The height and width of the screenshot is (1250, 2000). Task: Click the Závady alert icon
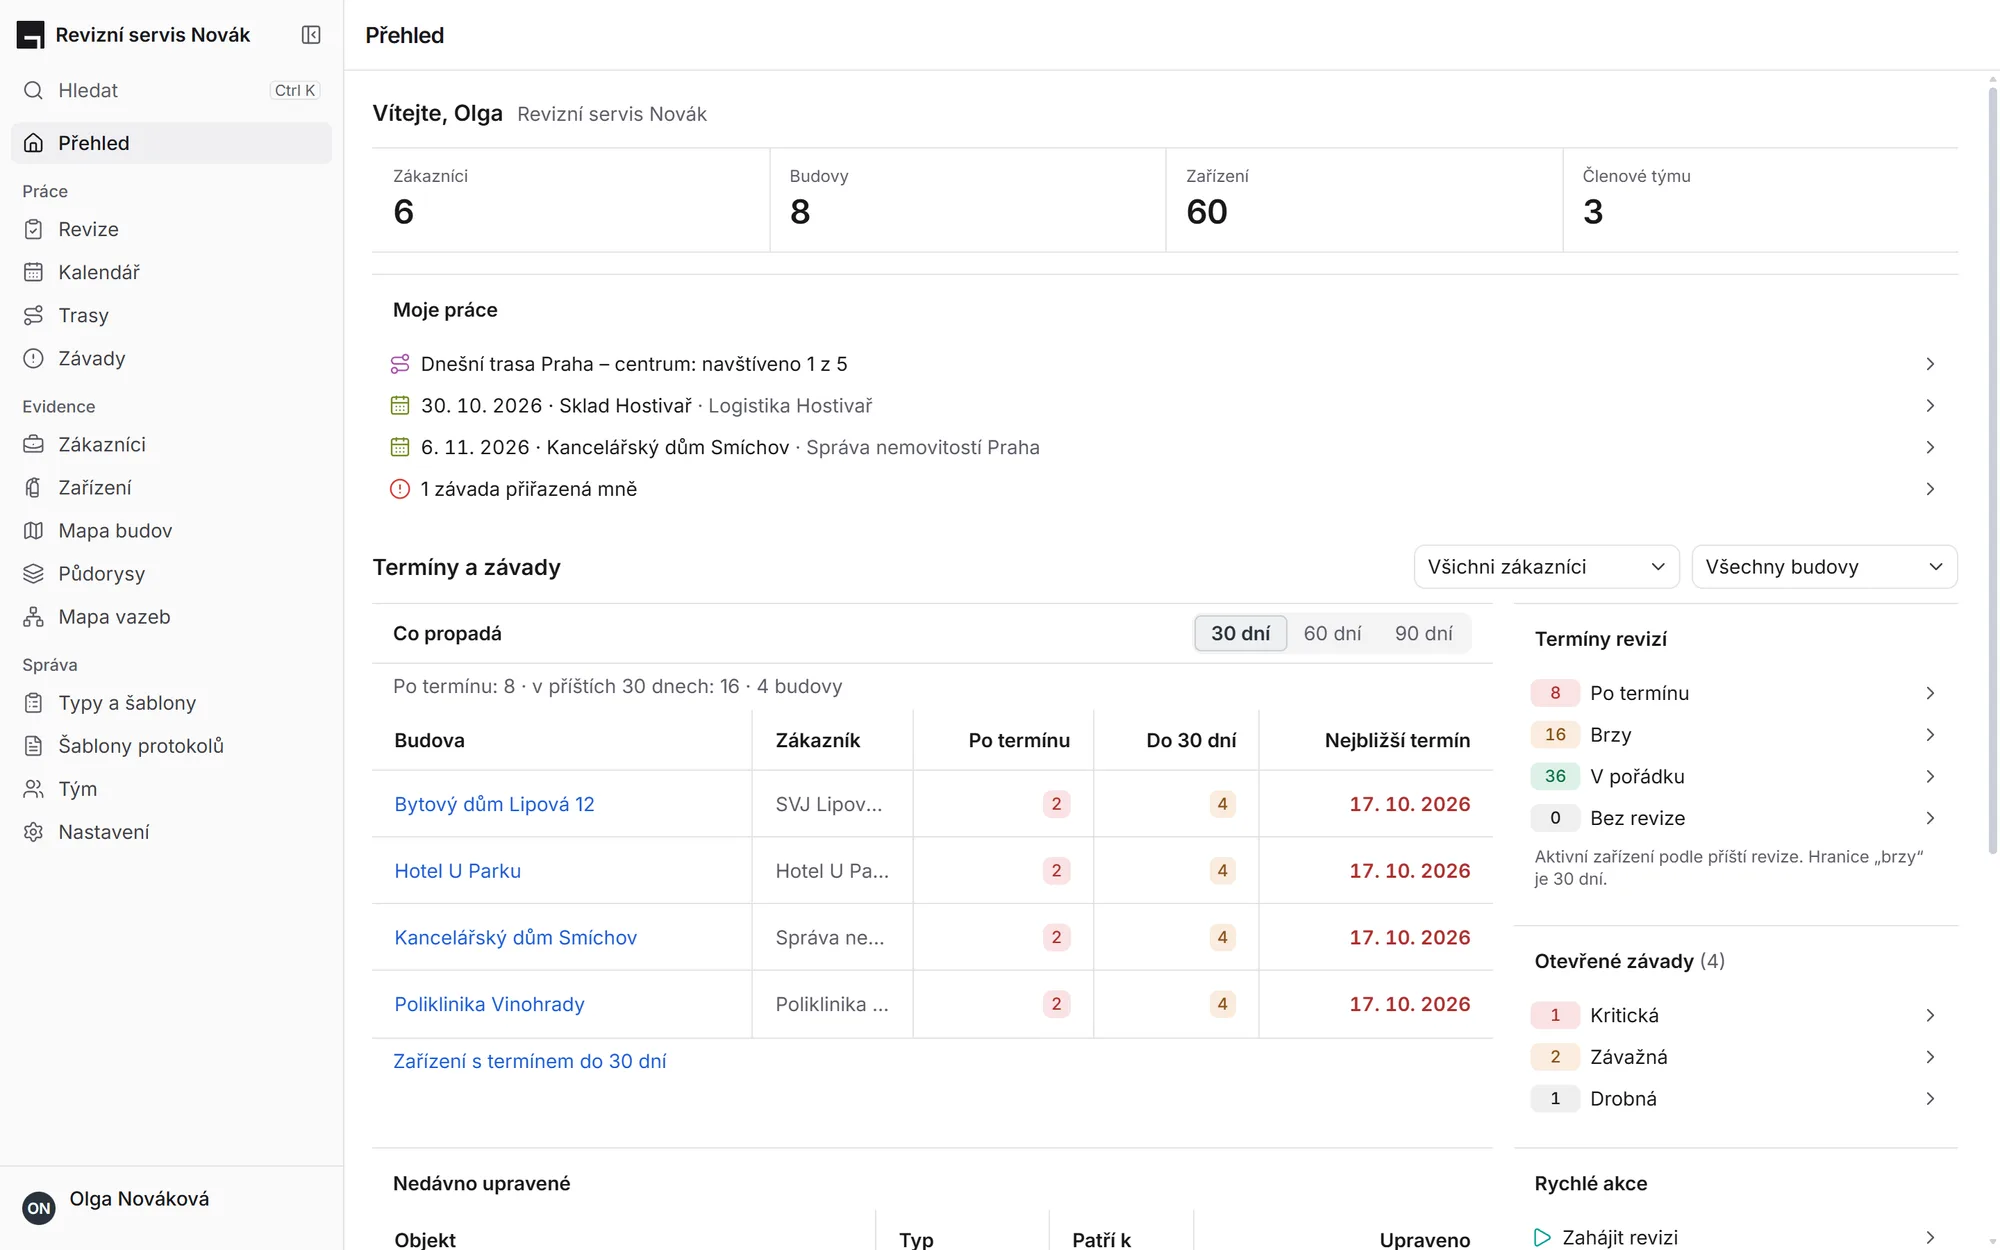[x=33, y=358]
